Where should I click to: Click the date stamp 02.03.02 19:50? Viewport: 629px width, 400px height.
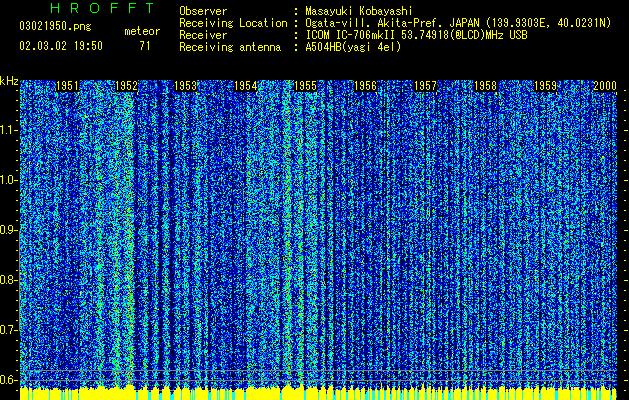(61, 46)
